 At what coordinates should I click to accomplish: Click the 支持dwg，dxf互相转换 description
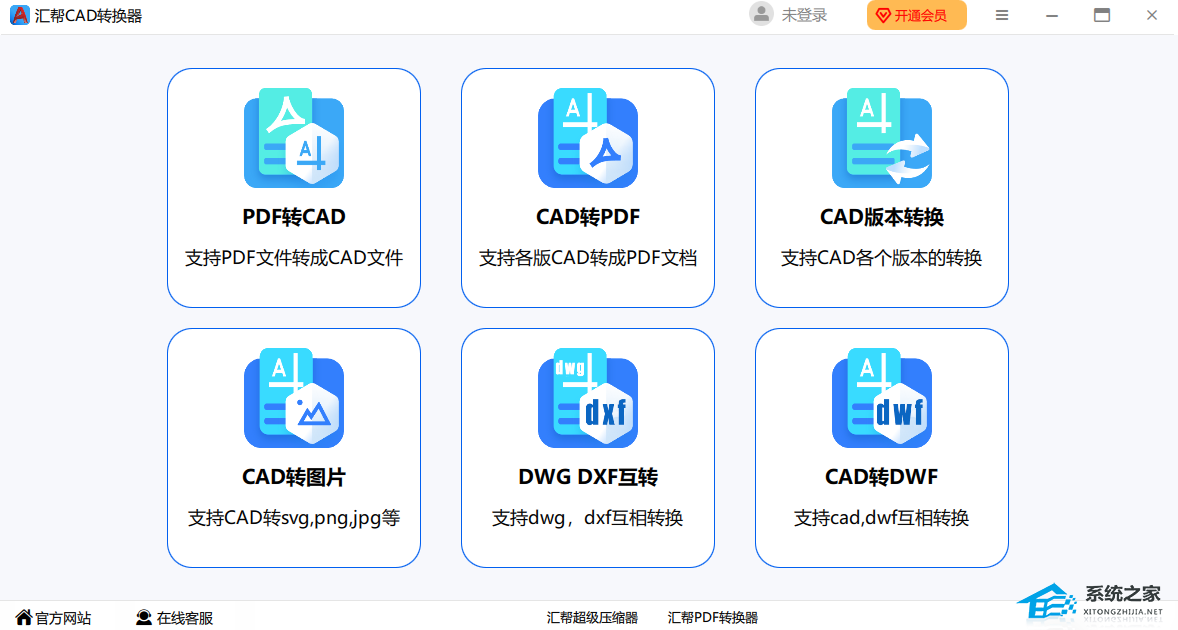tap(587, 518)
